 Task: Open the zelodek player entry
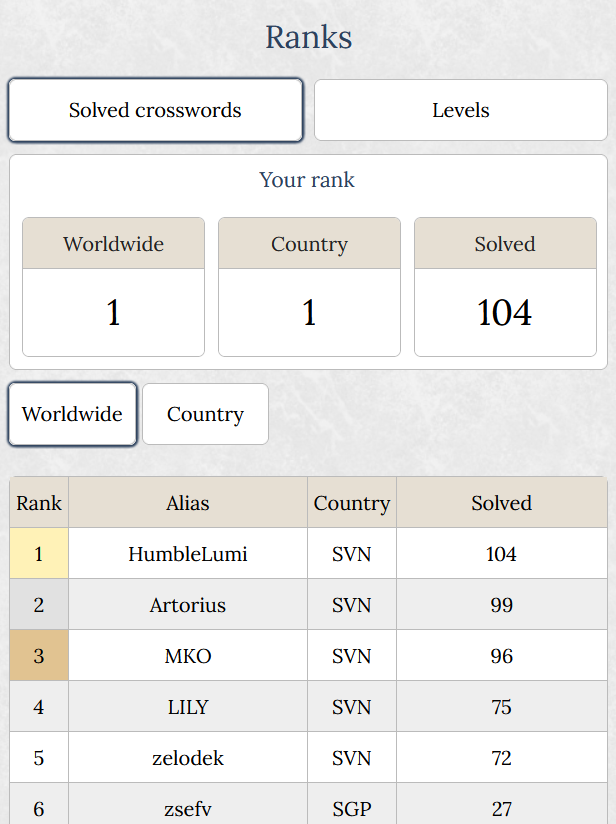[188, 758]
